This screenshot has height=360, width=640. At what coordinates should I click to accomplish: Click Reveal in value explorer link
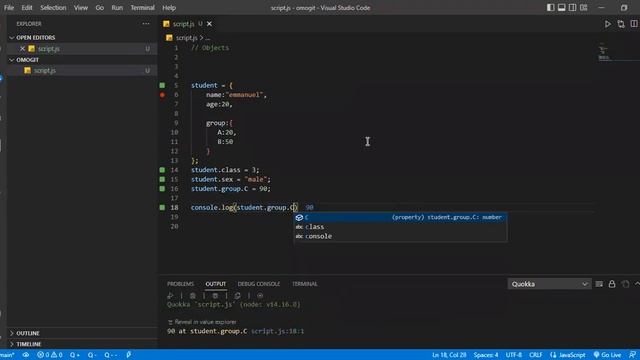[205, 322]
